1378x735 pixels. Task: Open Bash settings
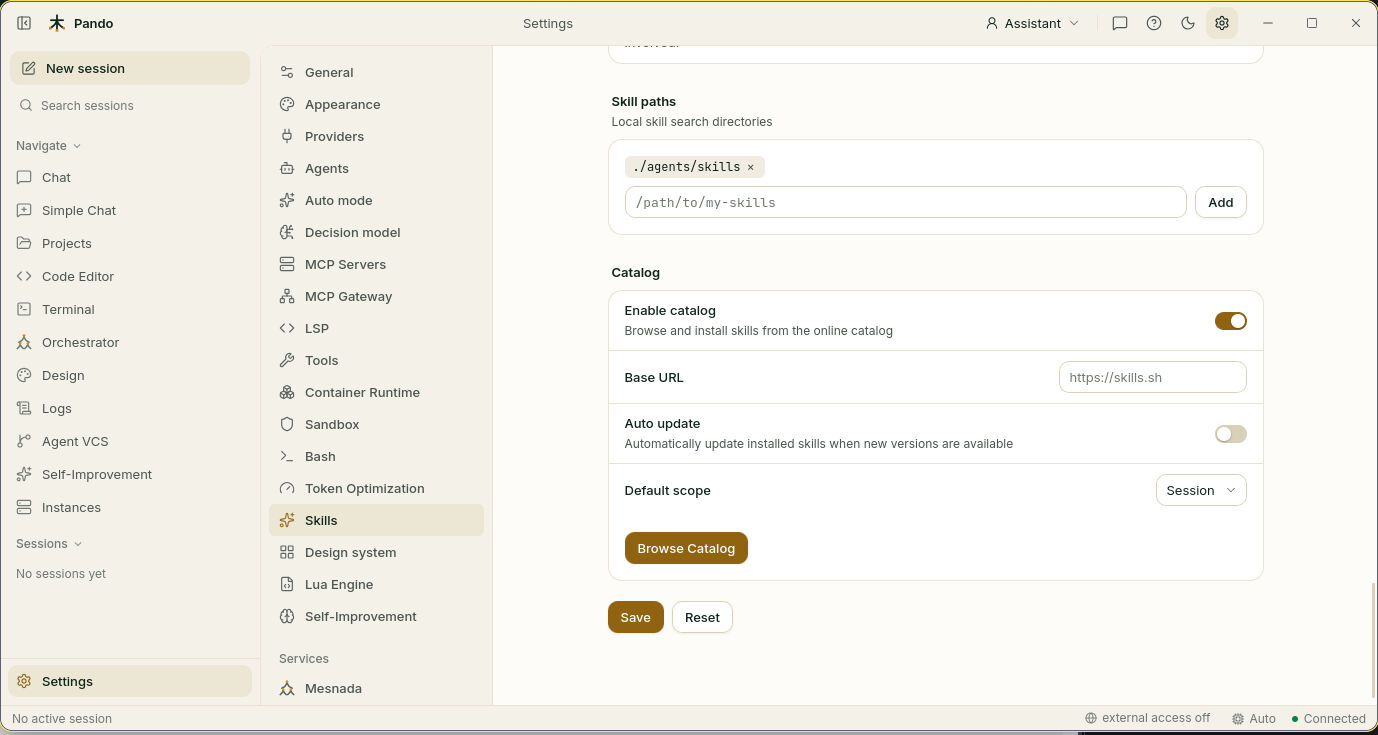click(x=376, y=456)
